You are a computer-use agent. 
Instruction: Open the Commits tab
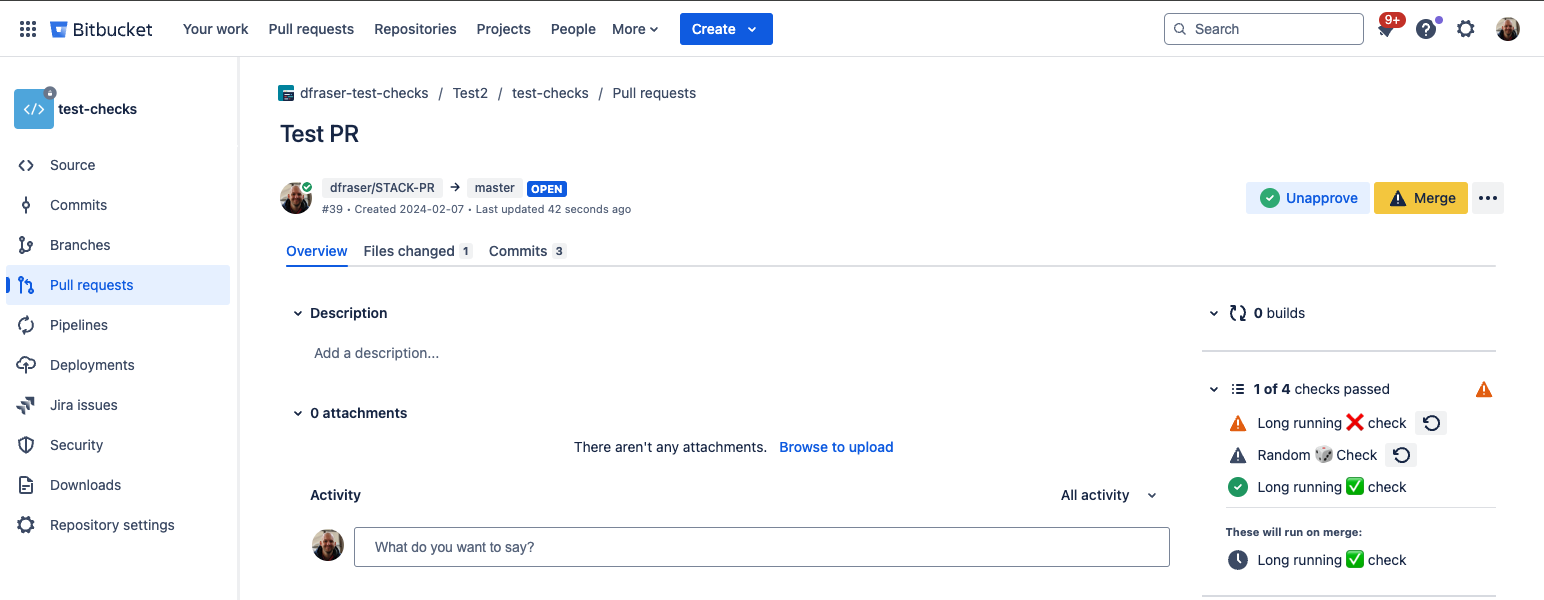(x=516, y=250)
